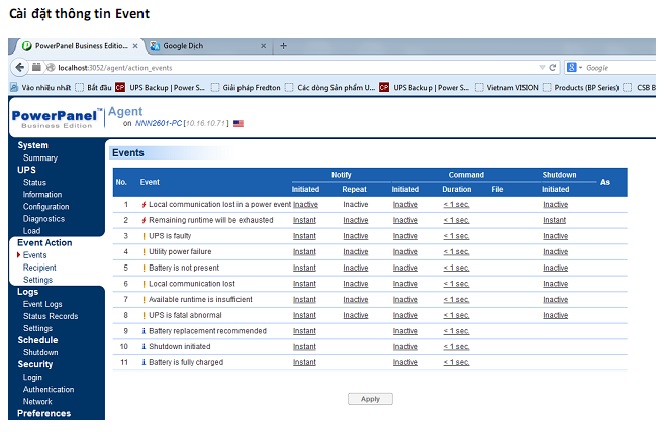
Task: Open the Recipient page under Event Action
Action: (x=39, y=268)
